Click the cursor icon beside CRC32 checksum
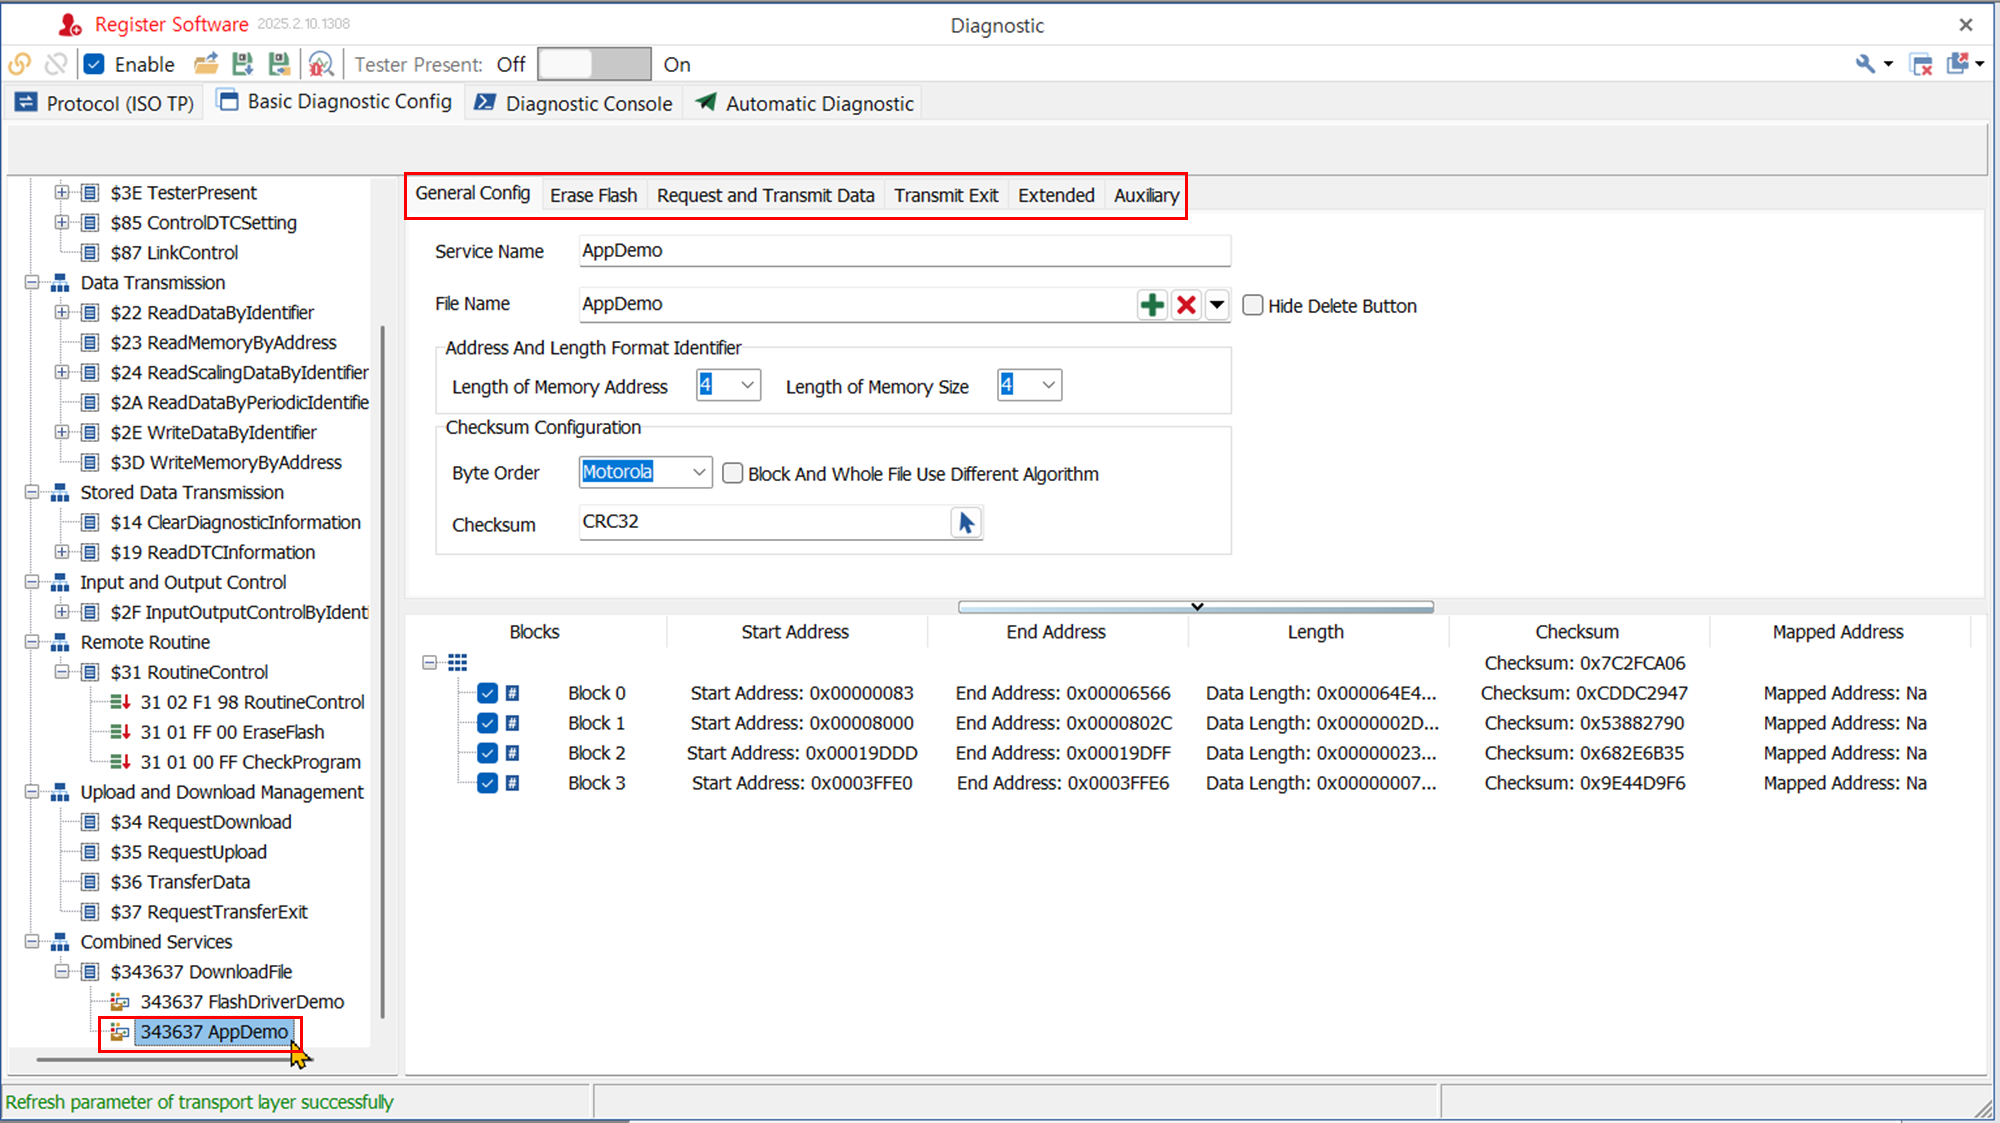2000x1123 pixels. 966,523
